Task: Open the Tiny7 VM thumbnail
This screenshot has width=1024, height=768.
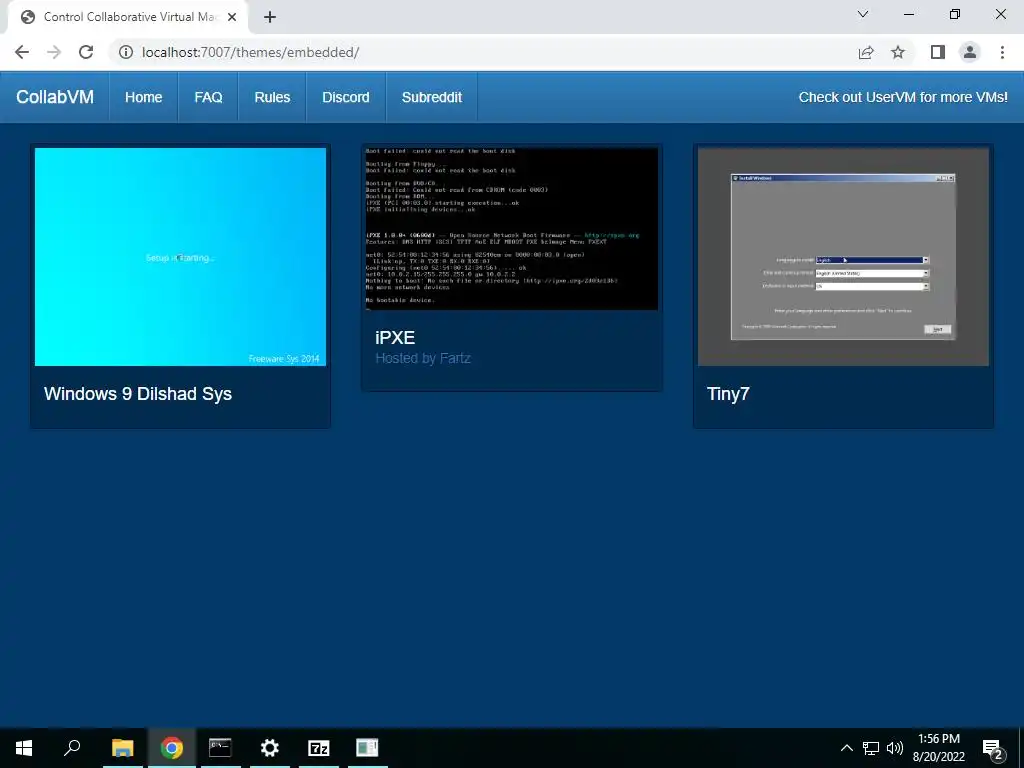Action: click(843, 257)
